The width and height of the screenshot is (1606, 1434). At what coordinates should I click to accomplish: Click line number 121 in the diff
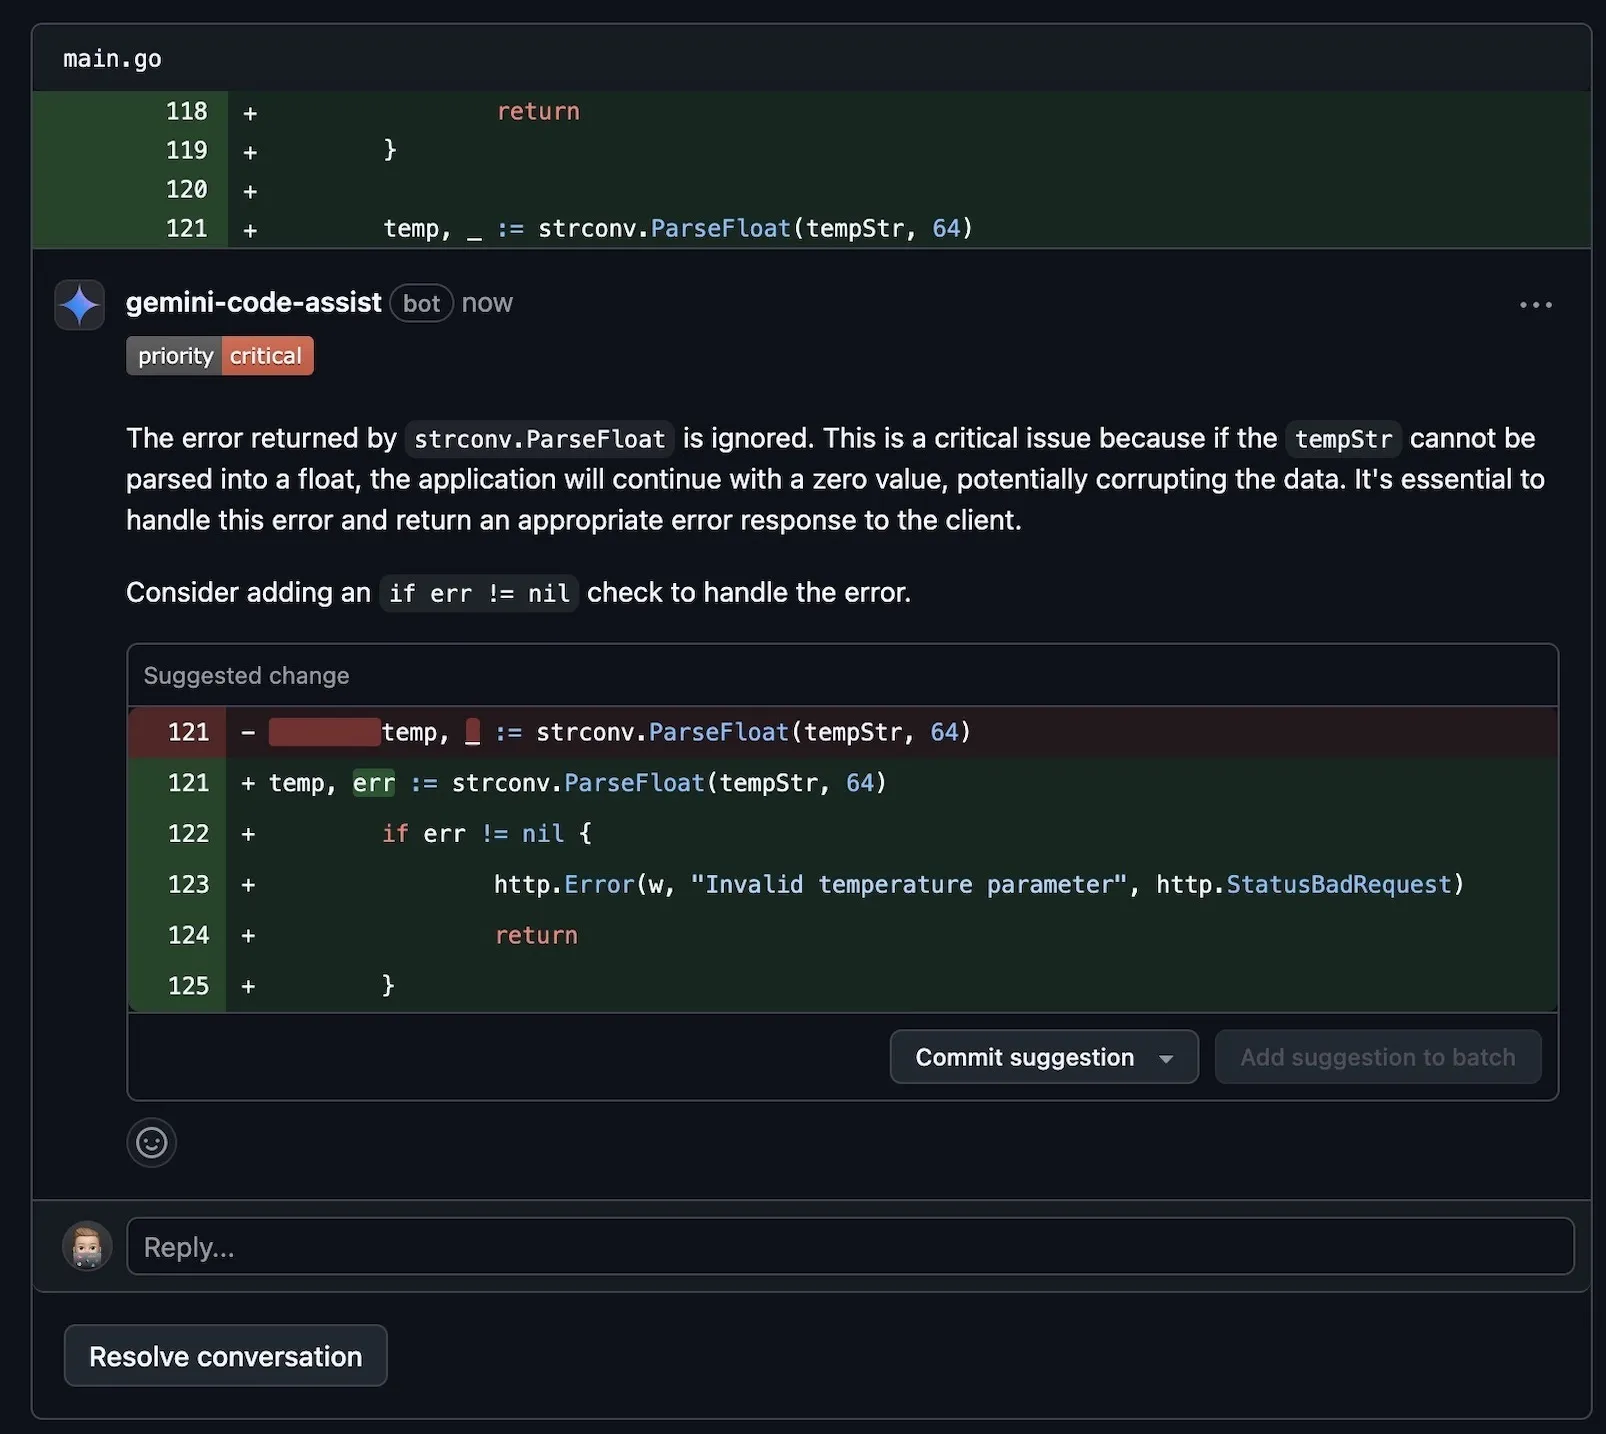[187, 228]
